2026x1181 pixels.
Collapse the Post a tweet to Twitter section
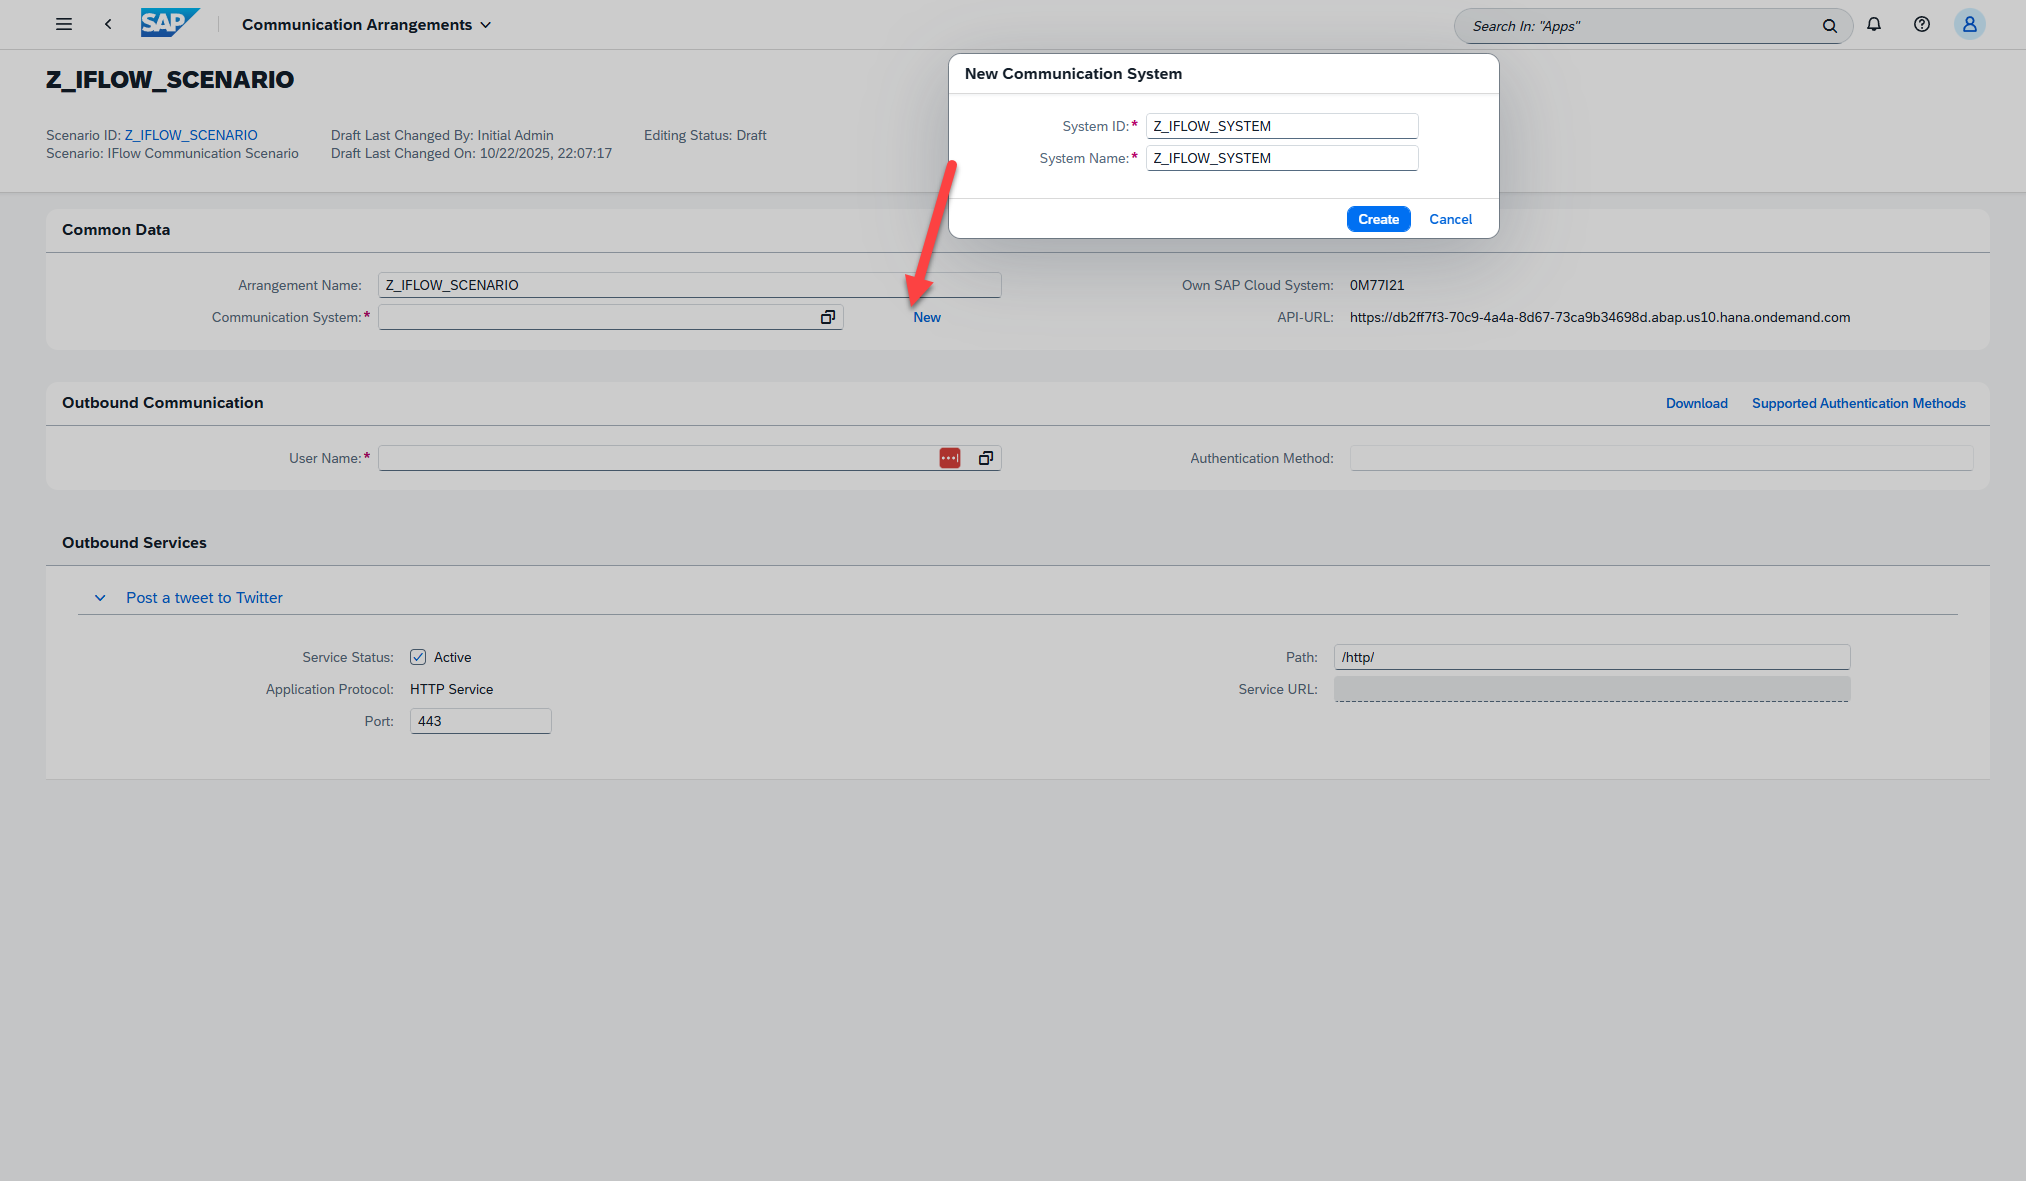tap(100, 598)
